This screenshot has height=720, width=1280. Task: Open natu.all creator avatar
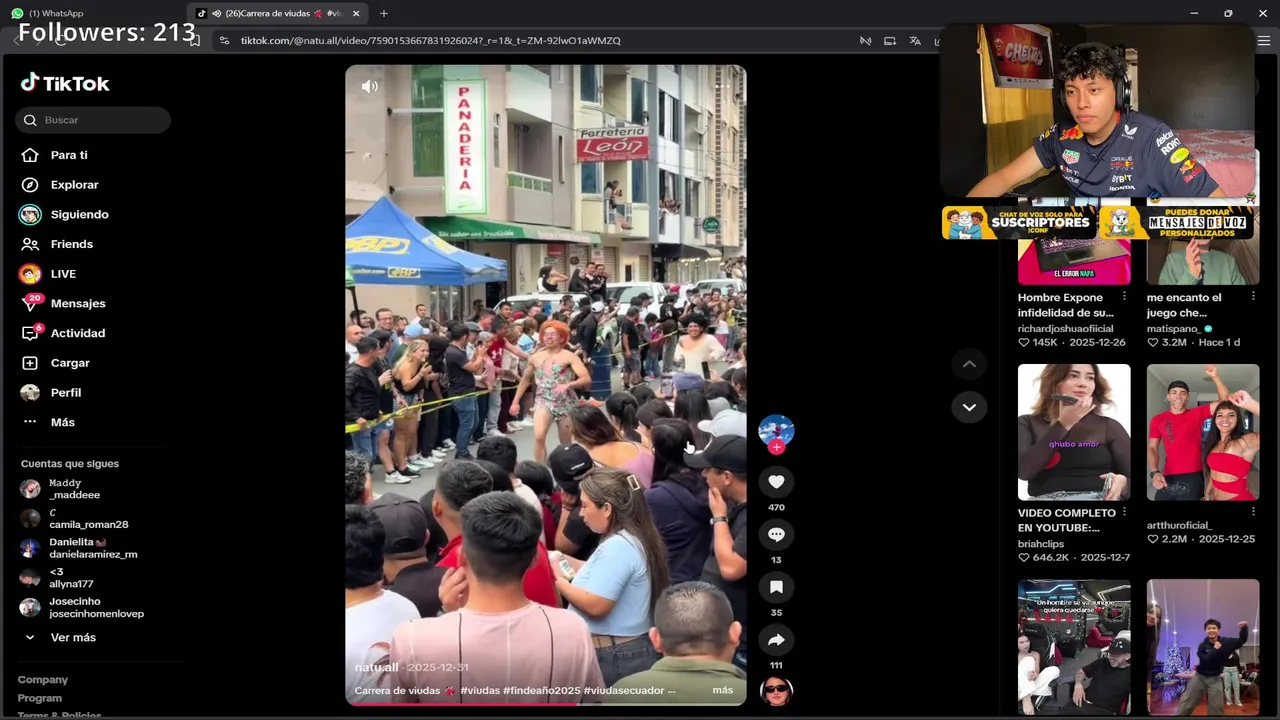[776, 431]
